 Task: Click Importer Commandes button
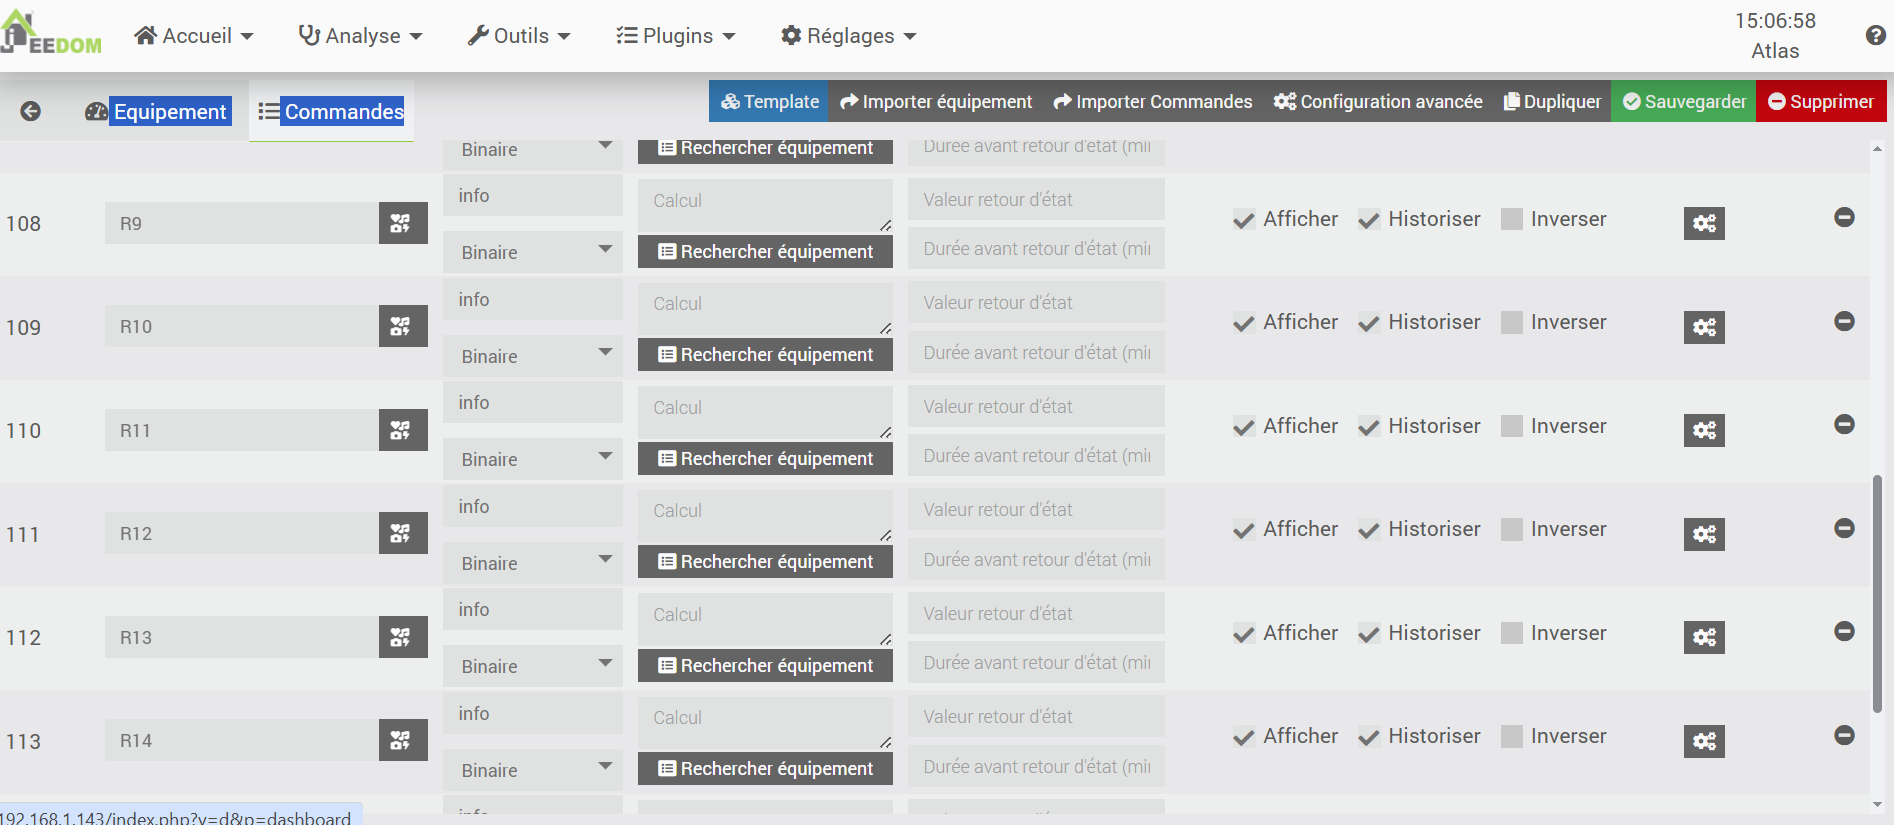pos(1153,101)
